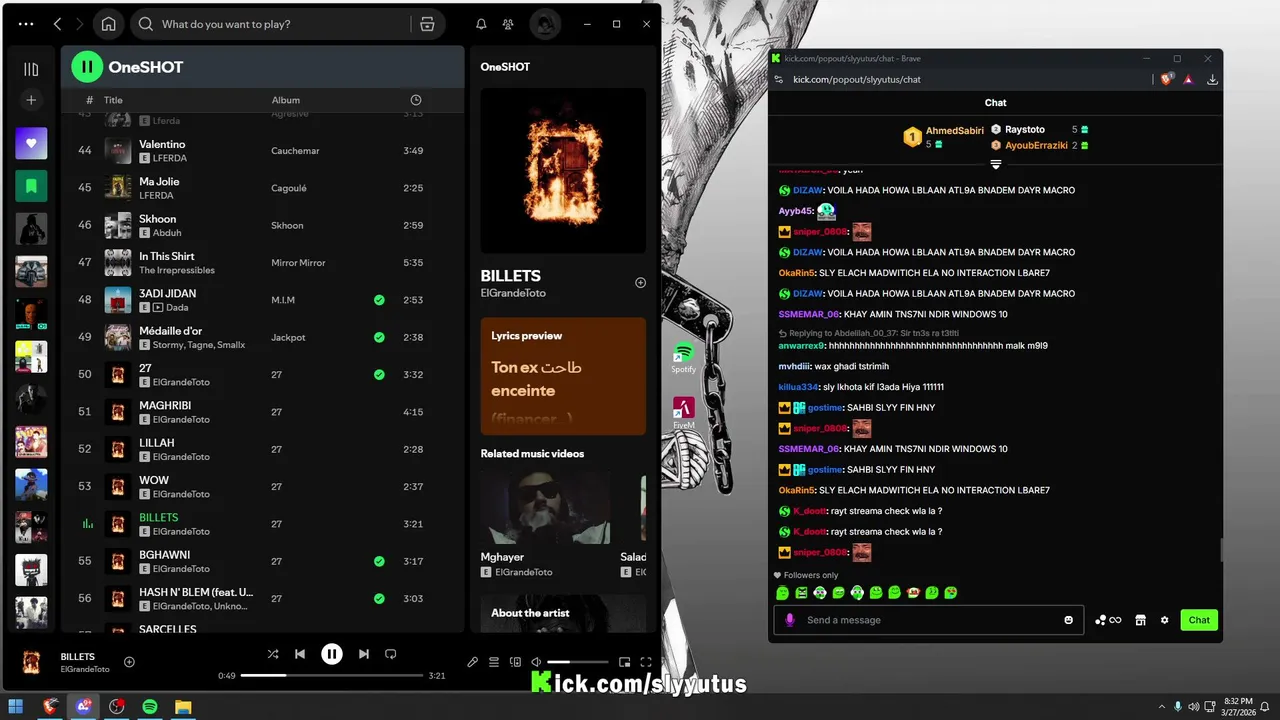
Task: Click the Kick chat address bar URL
Action: pos(857,79)
